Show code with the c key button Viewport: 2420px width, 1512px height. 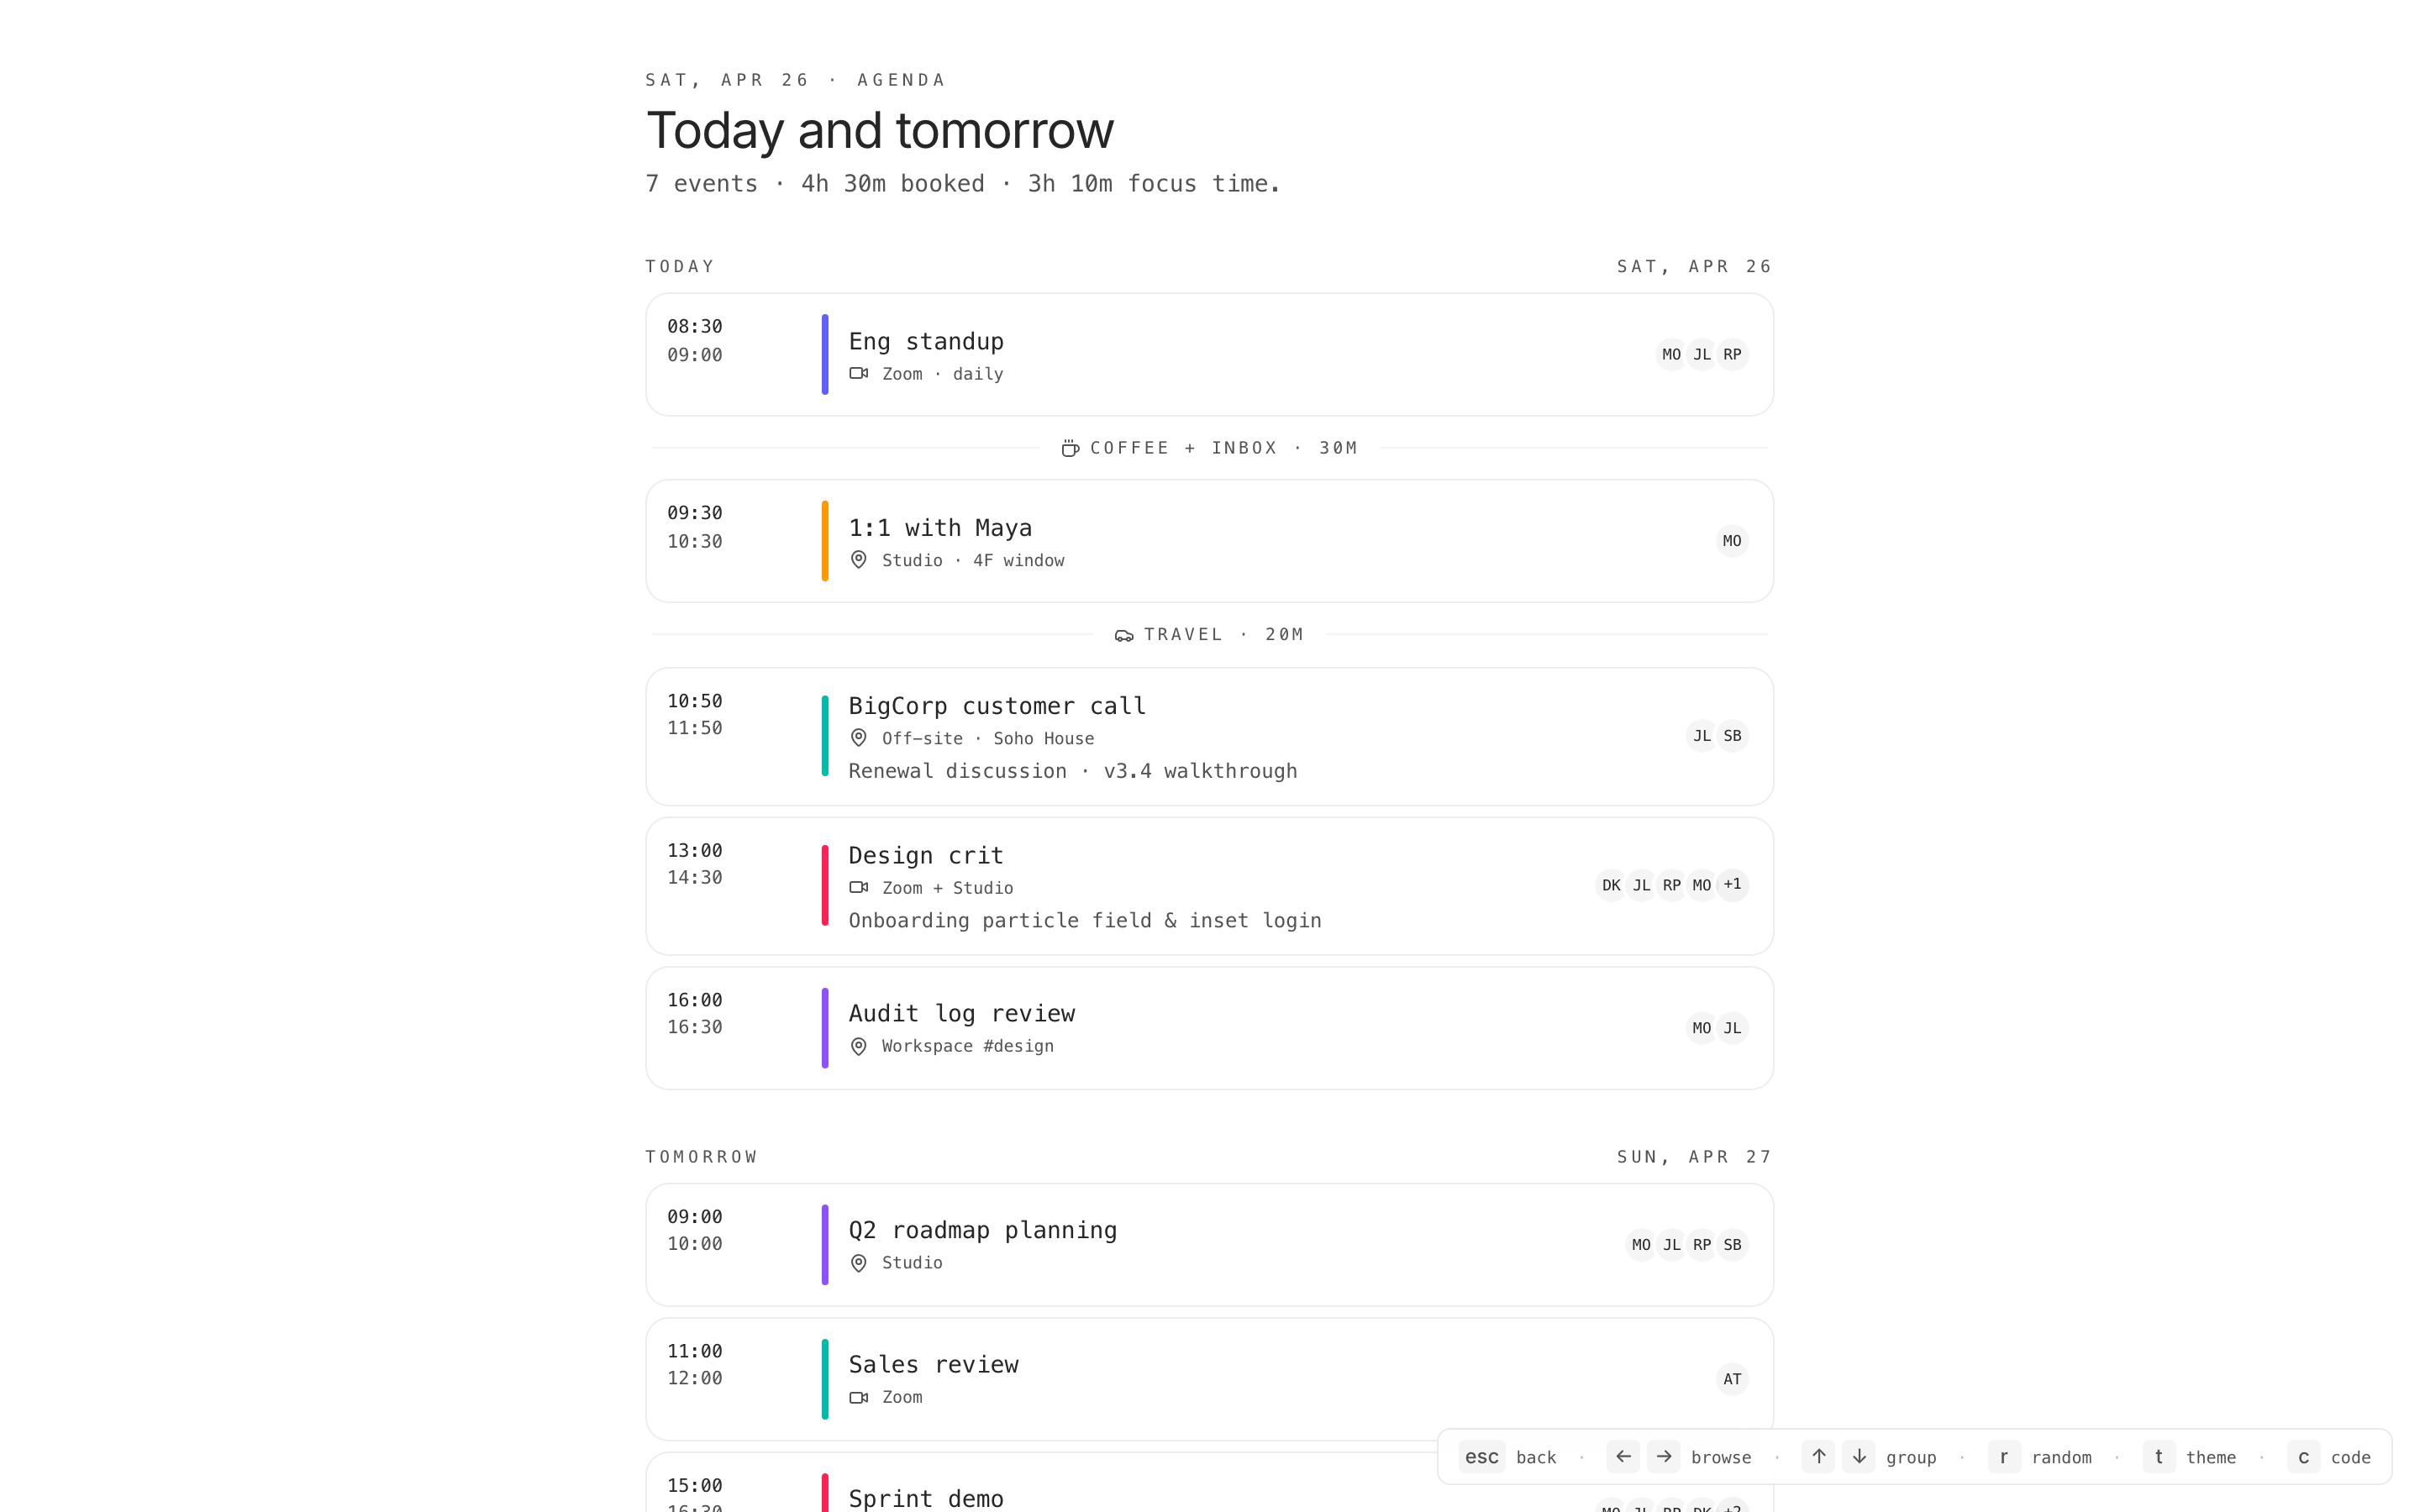[x=2303, y=1457]
